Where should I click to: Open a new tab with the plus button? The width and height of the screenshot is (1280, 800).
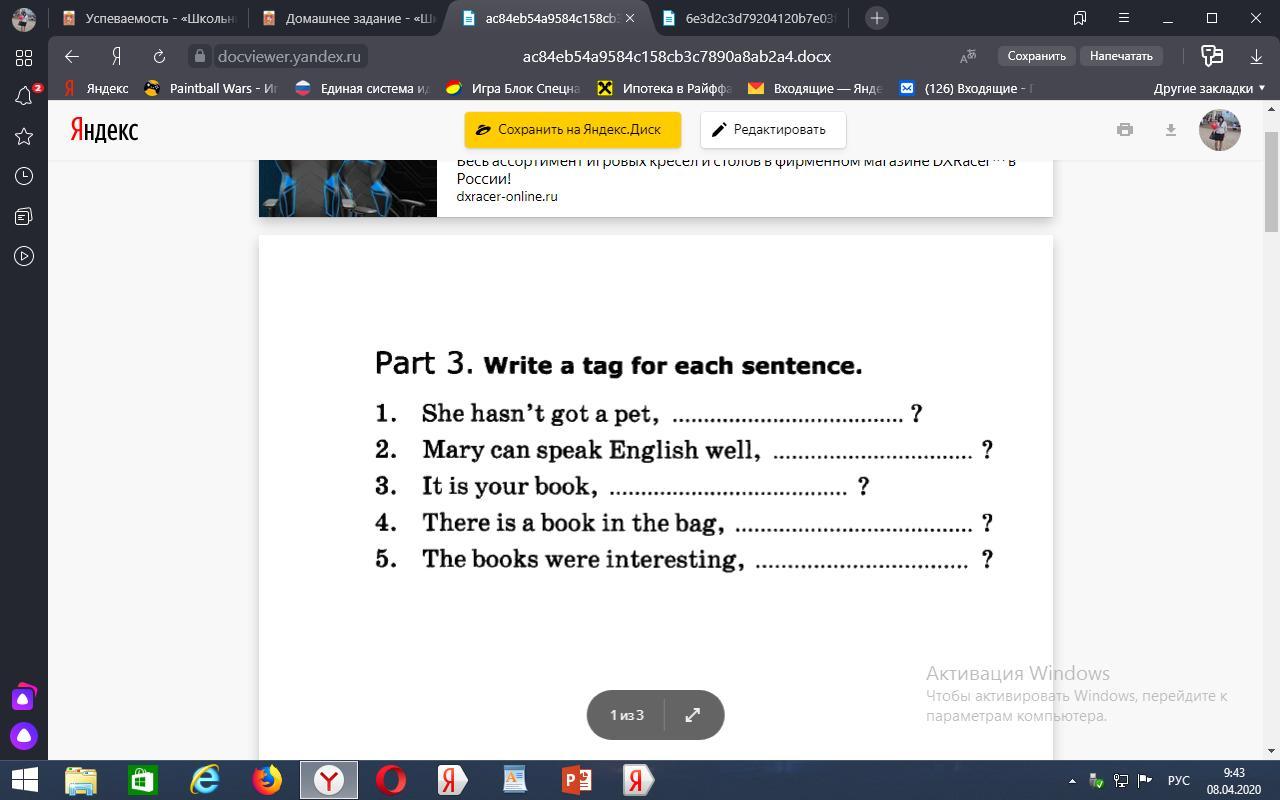click(x=876, y=18)
